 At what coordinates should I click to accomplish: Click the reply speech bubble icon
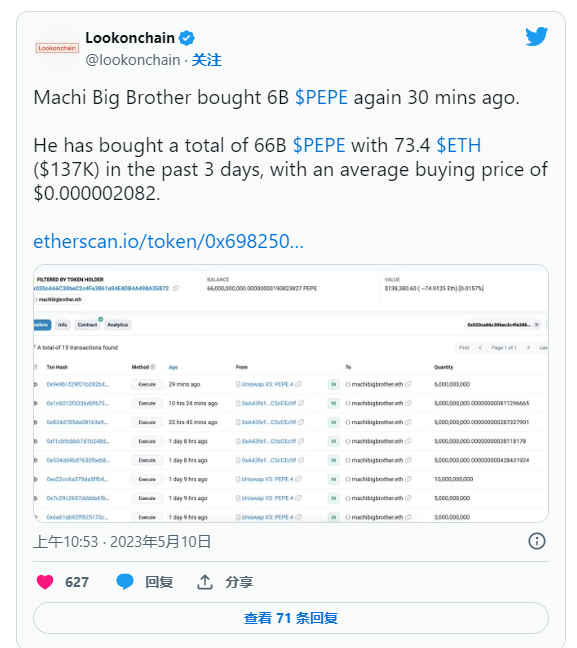[x=125, y=581]
